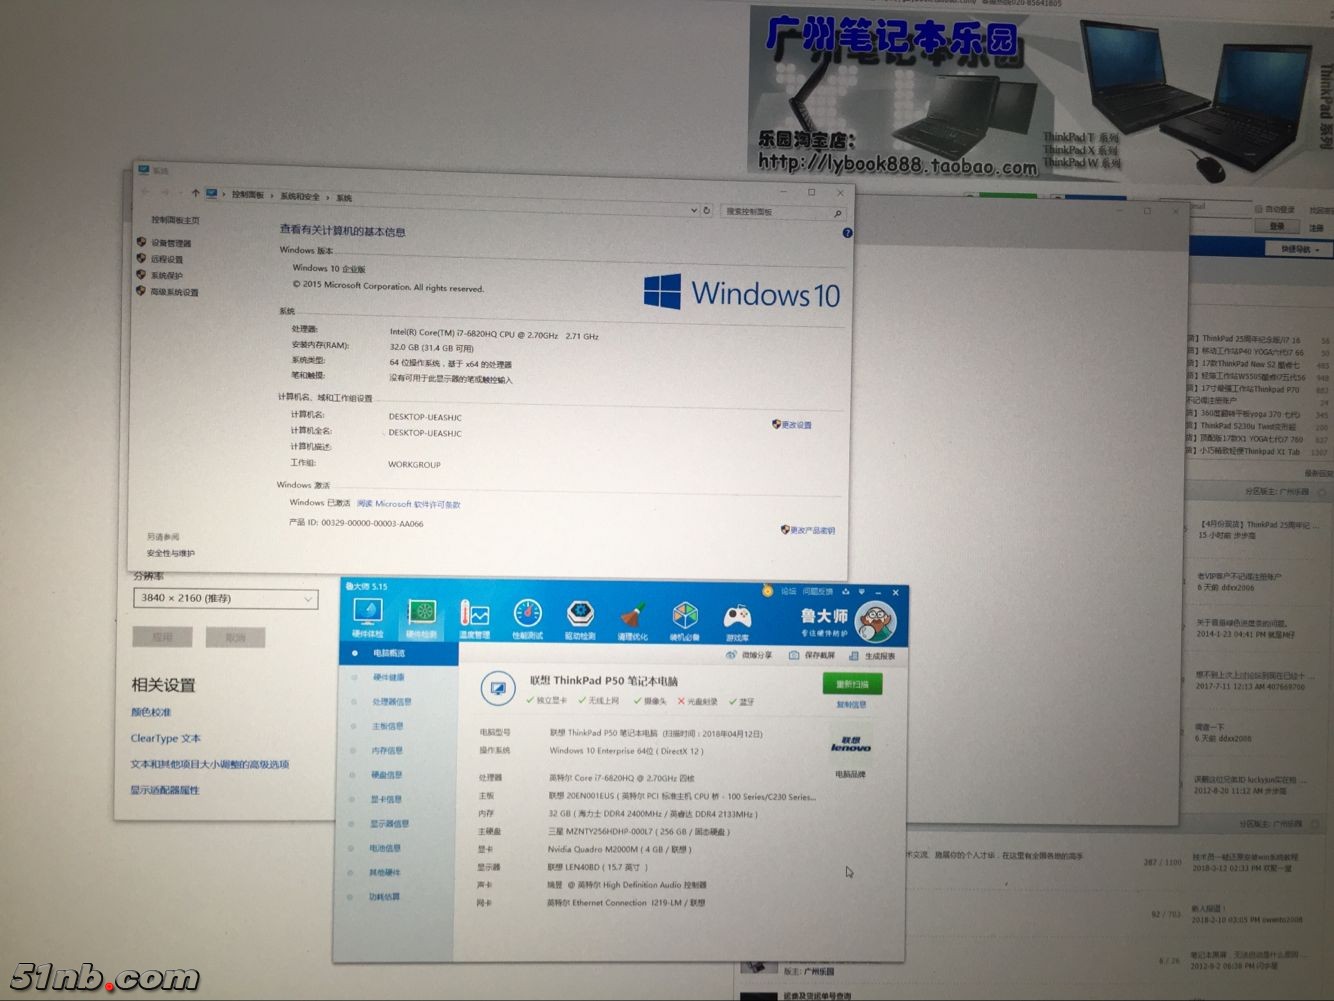Expand address bar history dropdown arrow
Viewport: 1334px width, 1001px height.
[693, 211]
